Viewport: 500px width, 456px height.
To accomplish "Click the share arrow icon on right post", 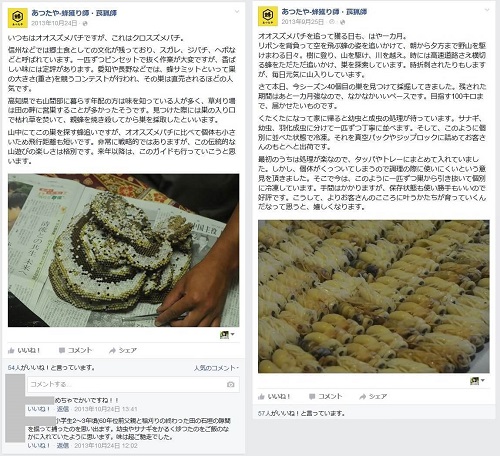I will point(363,397).
